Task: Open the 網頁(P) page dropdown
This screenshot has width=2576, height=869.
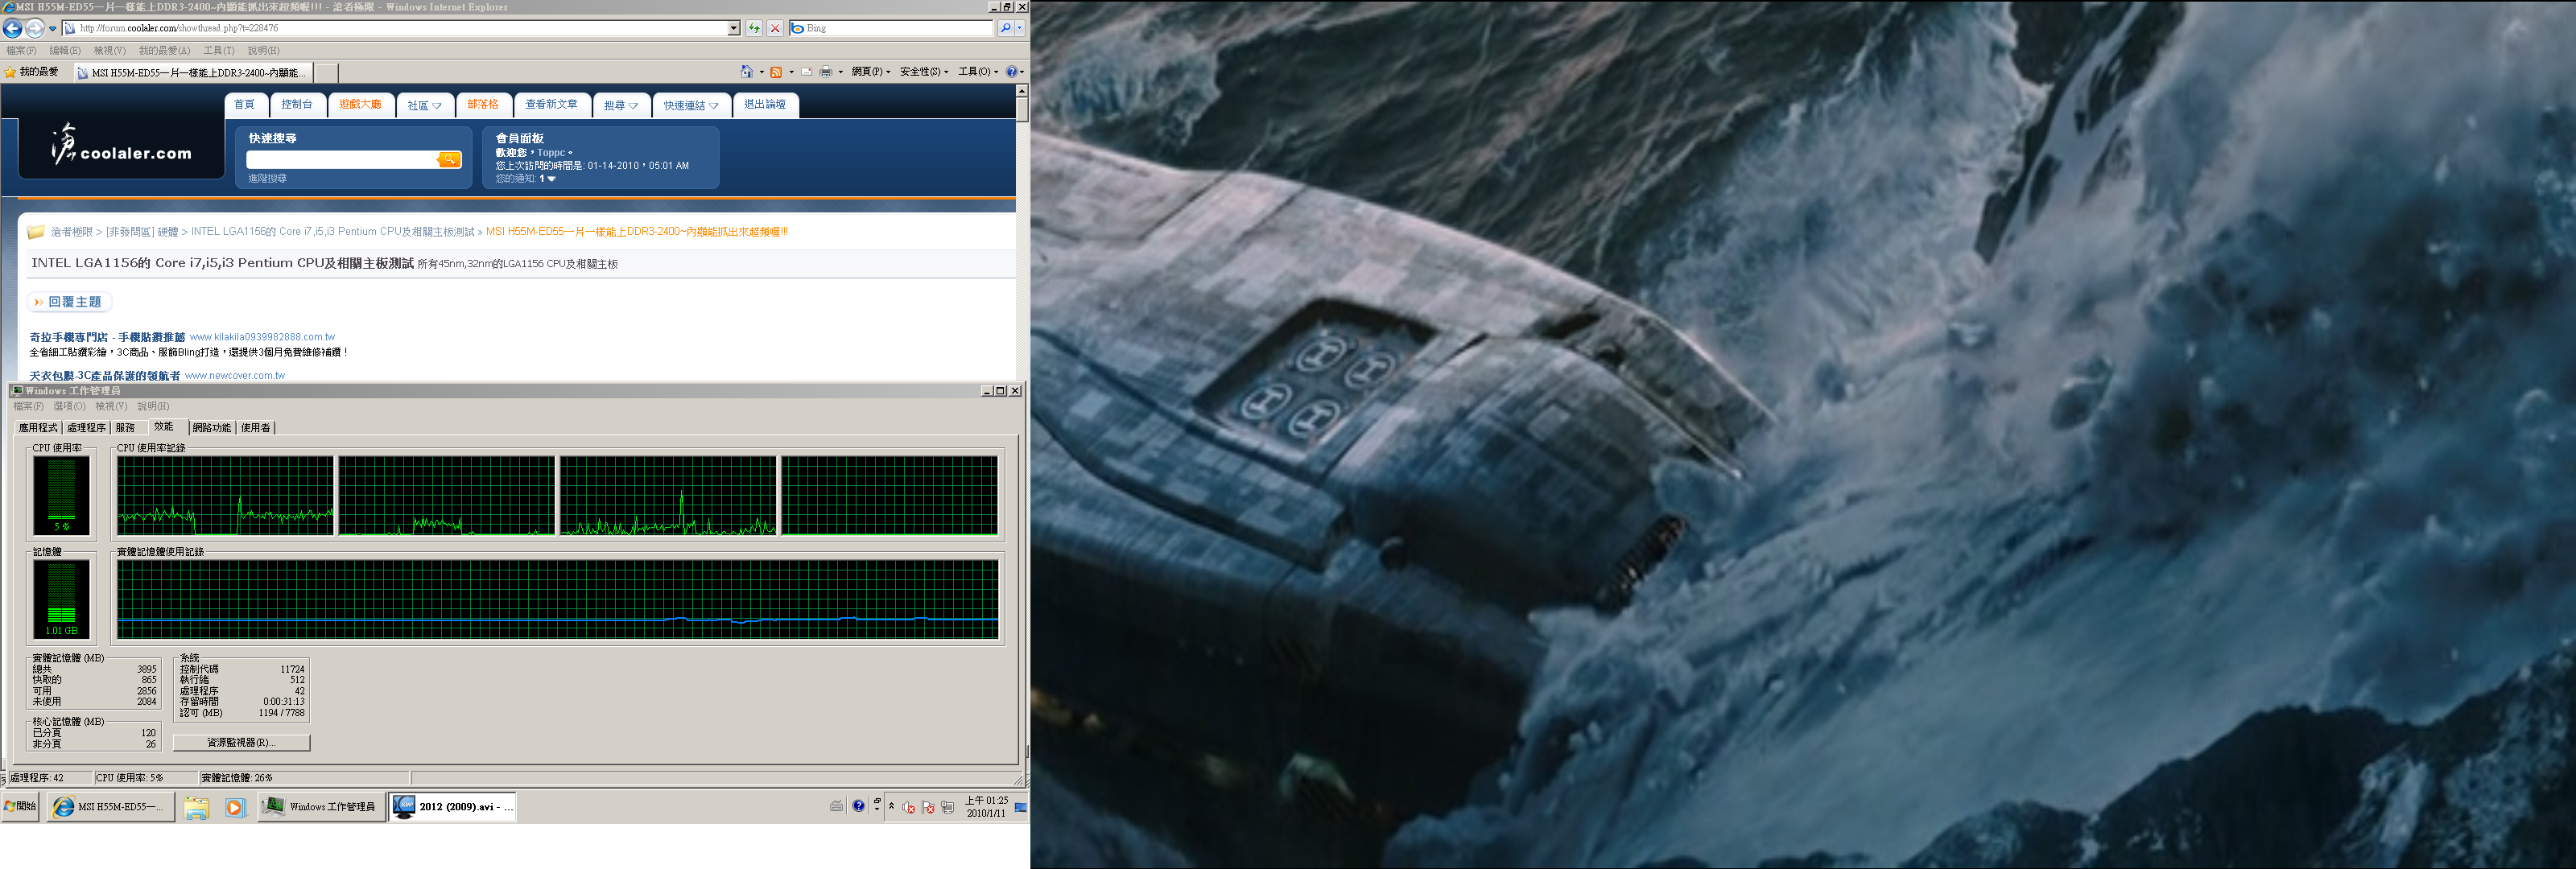Action: tap(870, 71)
